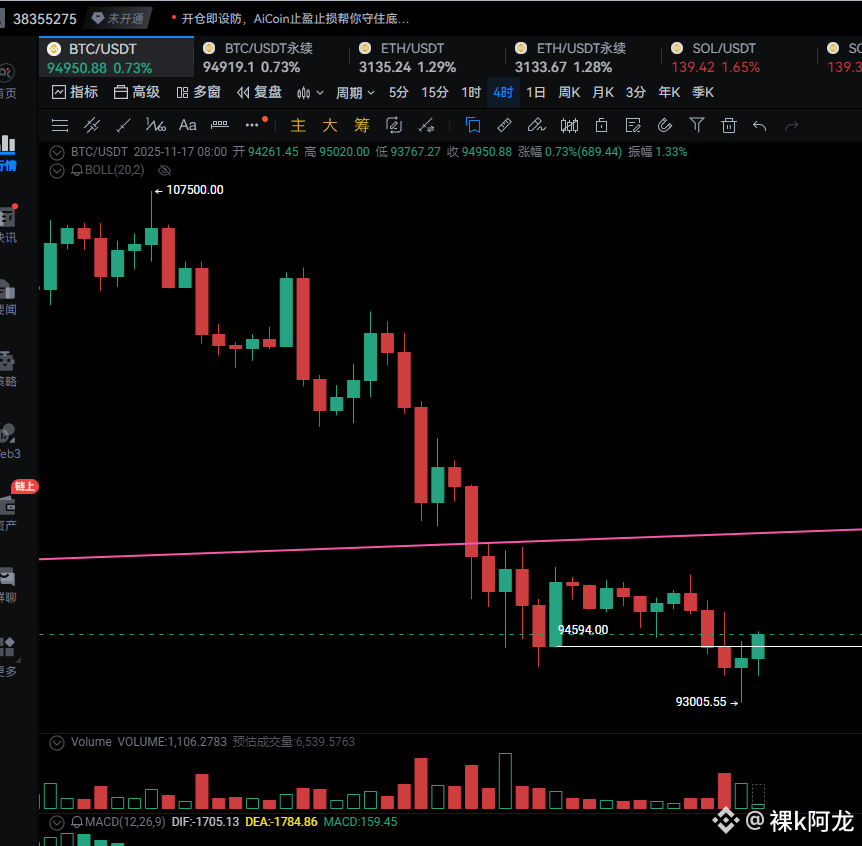Click the lock drawings icon

(601, 126)
